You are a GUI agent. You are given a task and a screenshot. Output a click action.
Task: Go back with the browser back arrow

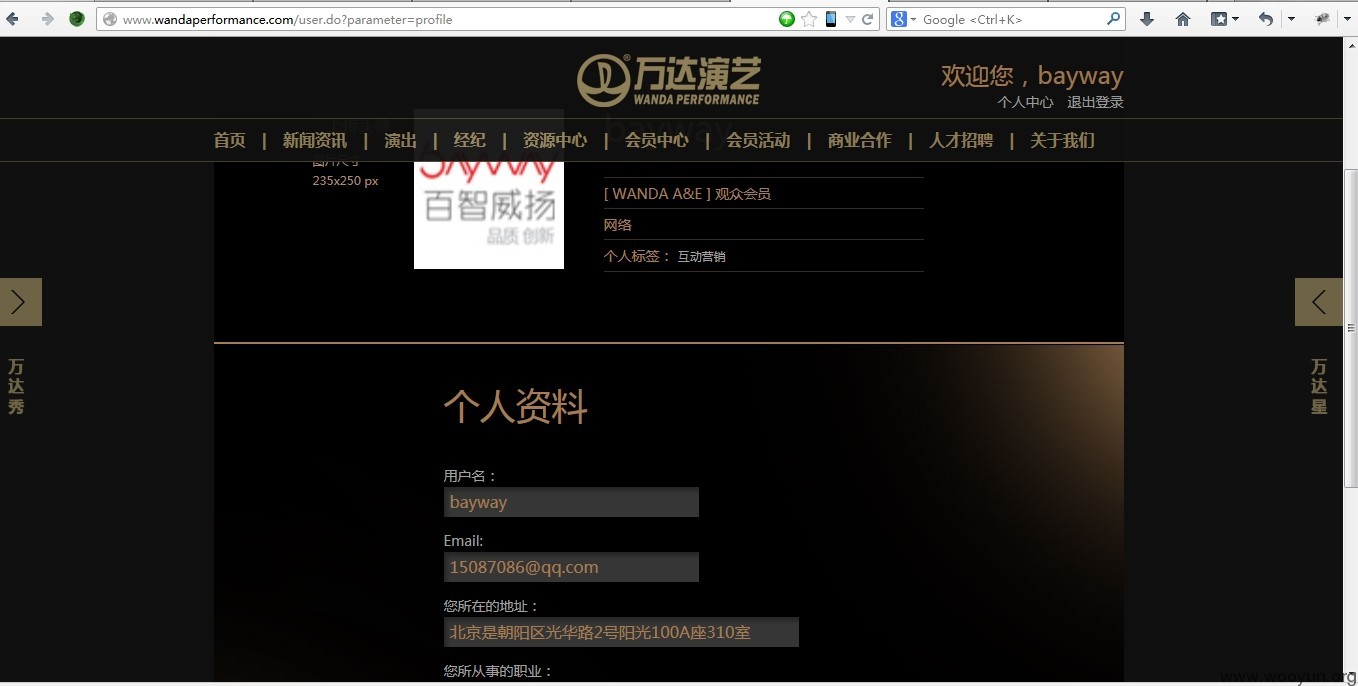point(13,19)
